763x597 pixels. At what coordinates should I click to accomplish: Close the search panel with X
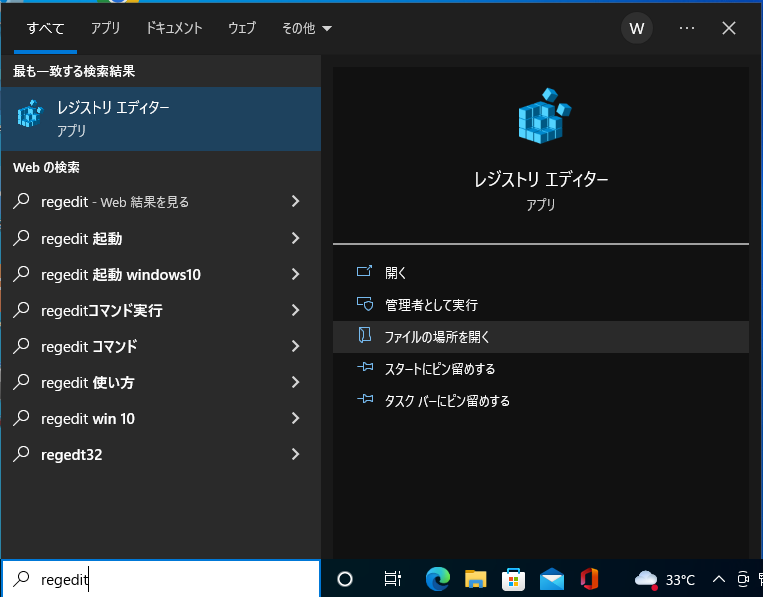728,28
